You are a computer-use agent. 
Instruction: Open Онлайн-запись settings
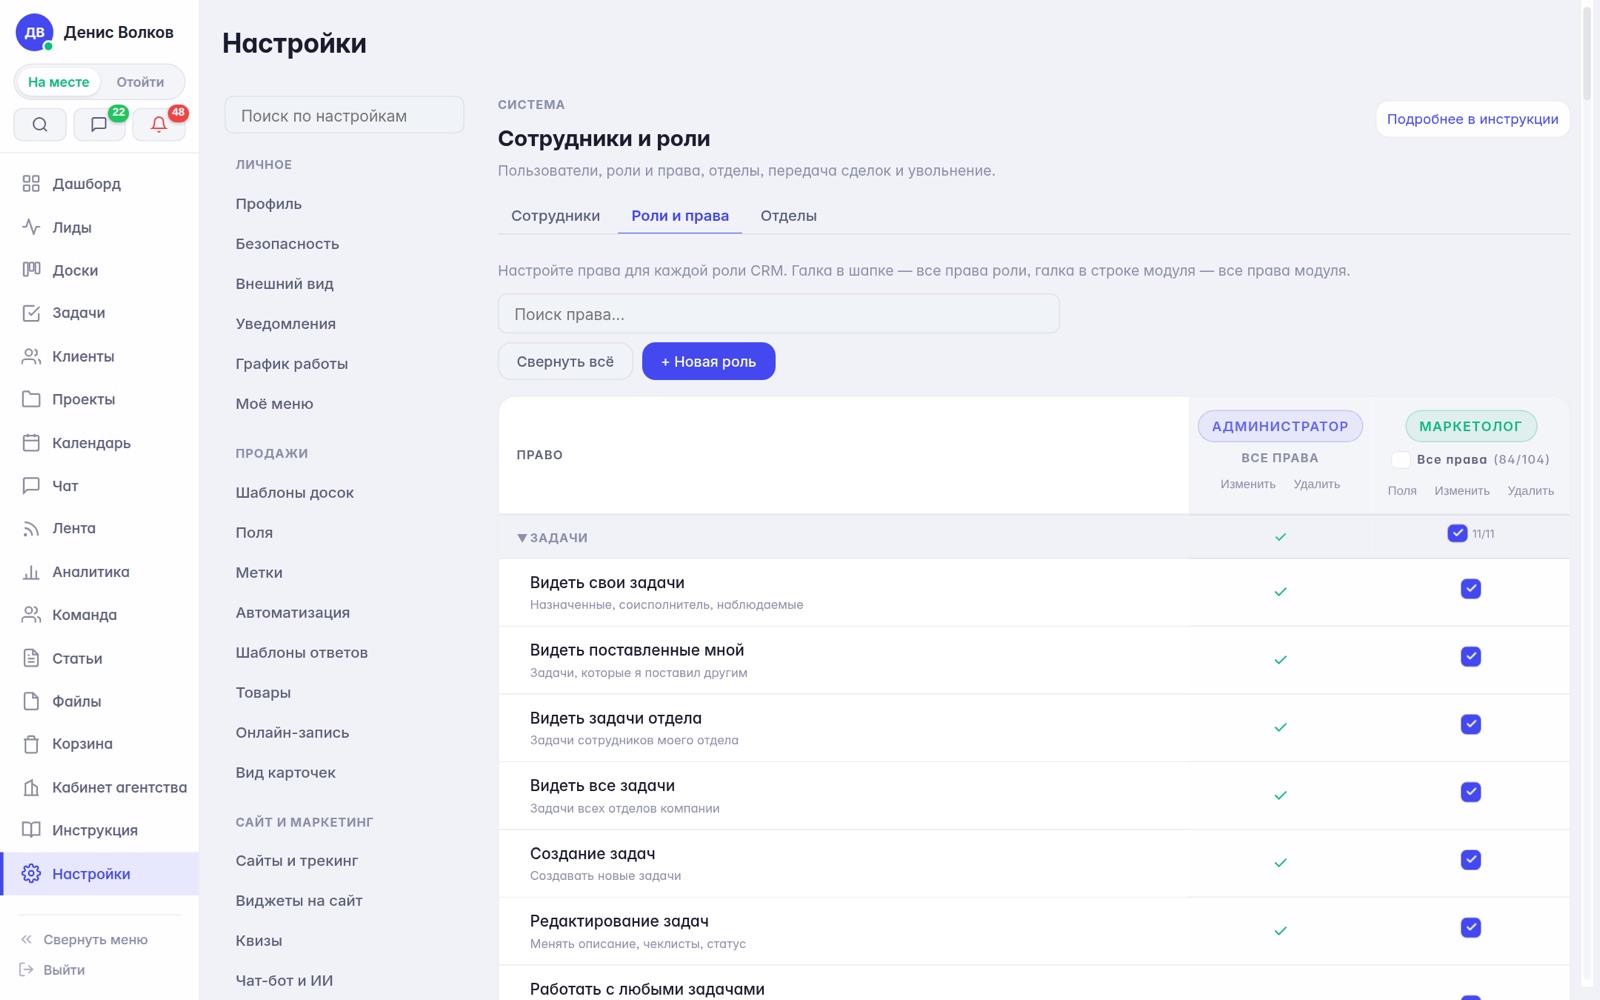click(292, 733)
